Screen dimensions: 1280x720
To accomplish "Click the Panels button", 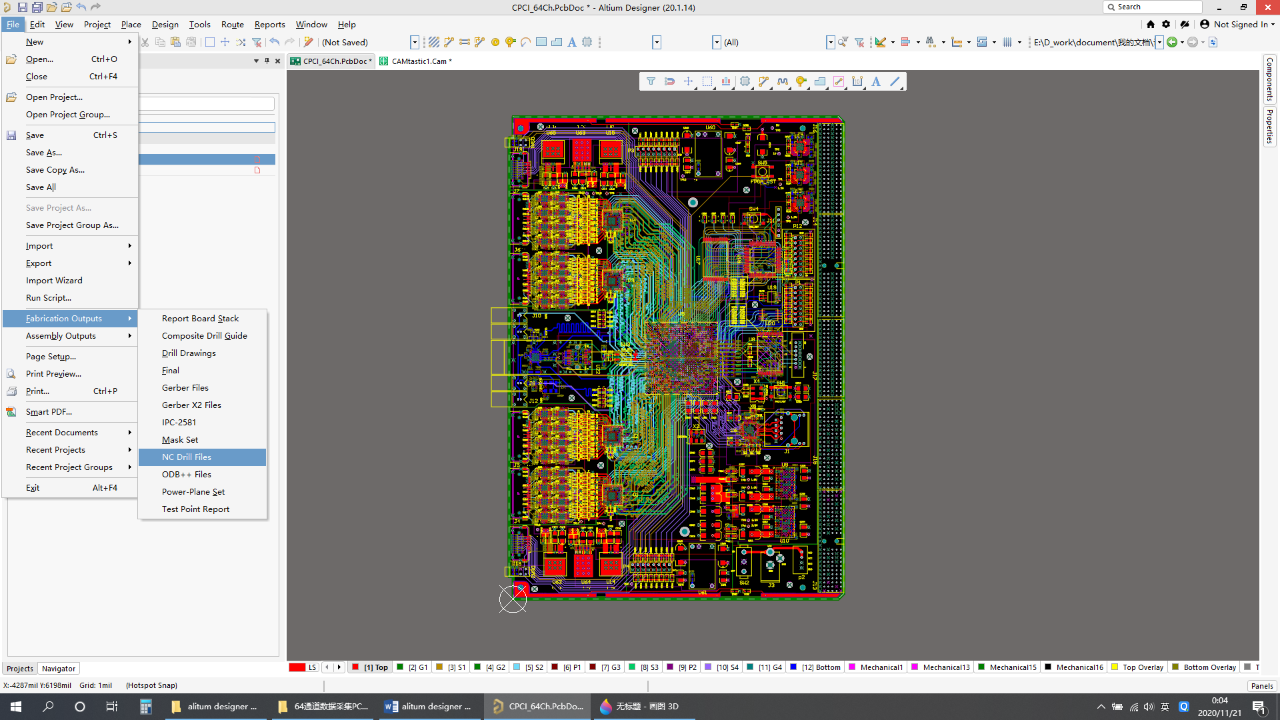I will 1262,686.
